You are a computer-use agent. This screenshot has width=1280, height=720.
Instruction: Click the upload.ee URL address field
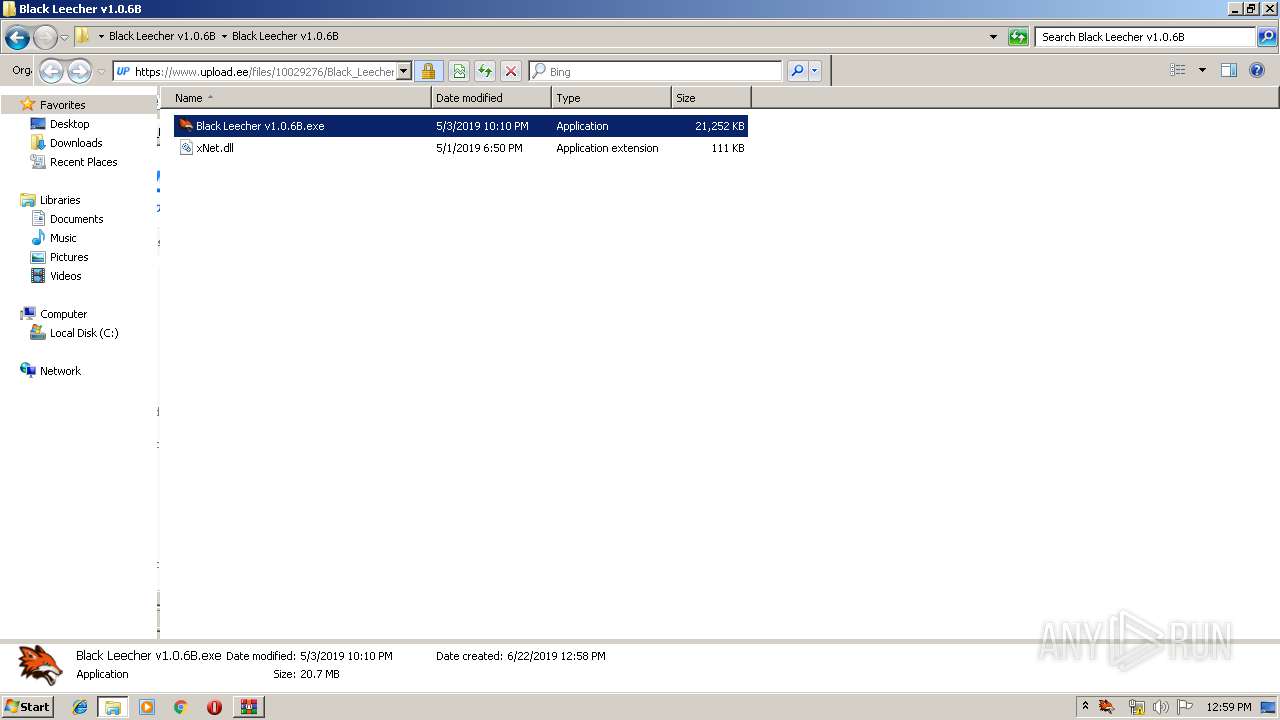[x=263, y=71]
